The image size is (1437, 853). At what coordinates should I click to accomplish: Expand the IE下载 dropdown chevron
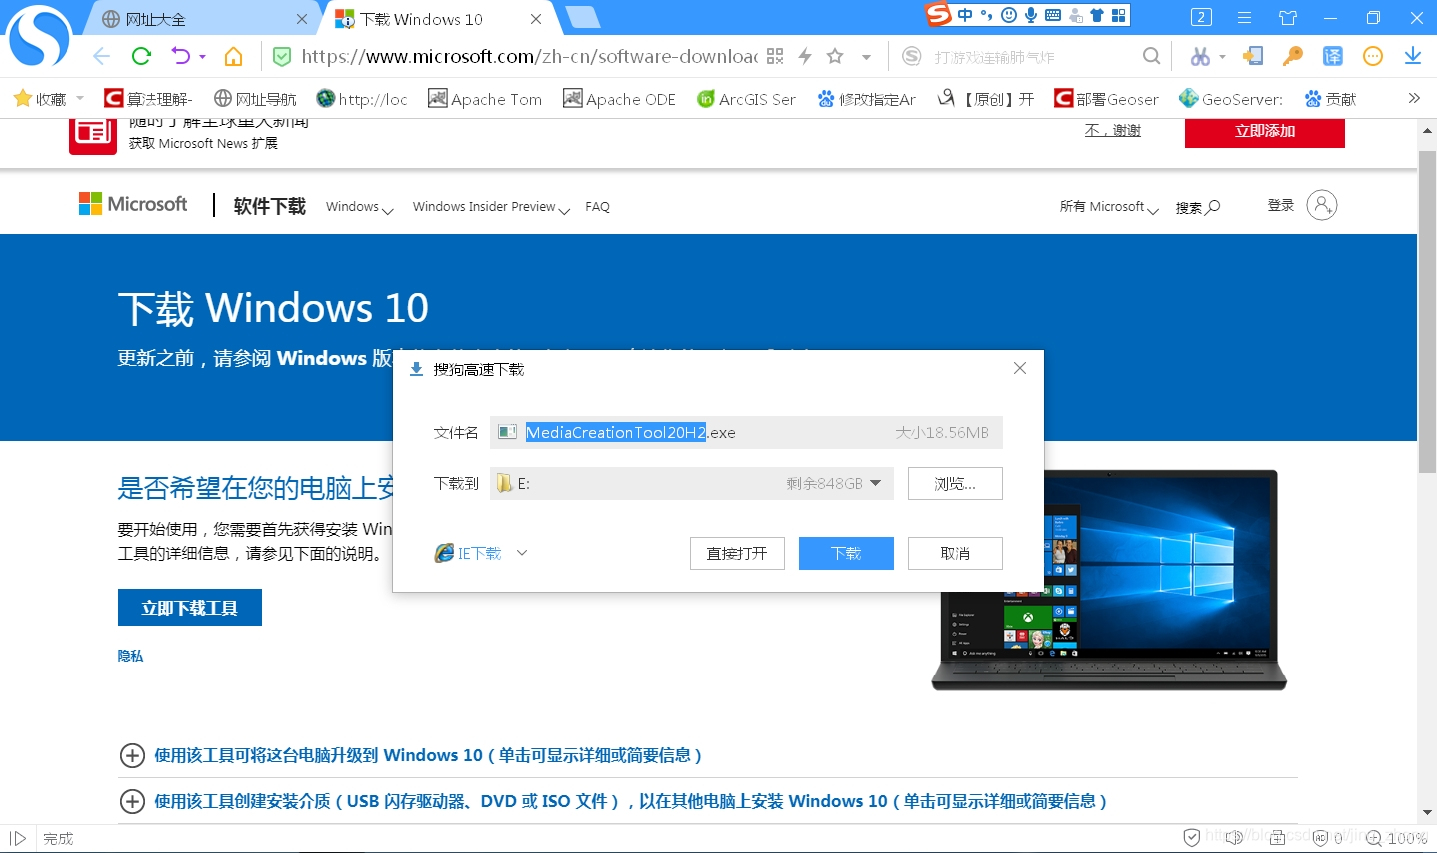click(x=521, y=552)
